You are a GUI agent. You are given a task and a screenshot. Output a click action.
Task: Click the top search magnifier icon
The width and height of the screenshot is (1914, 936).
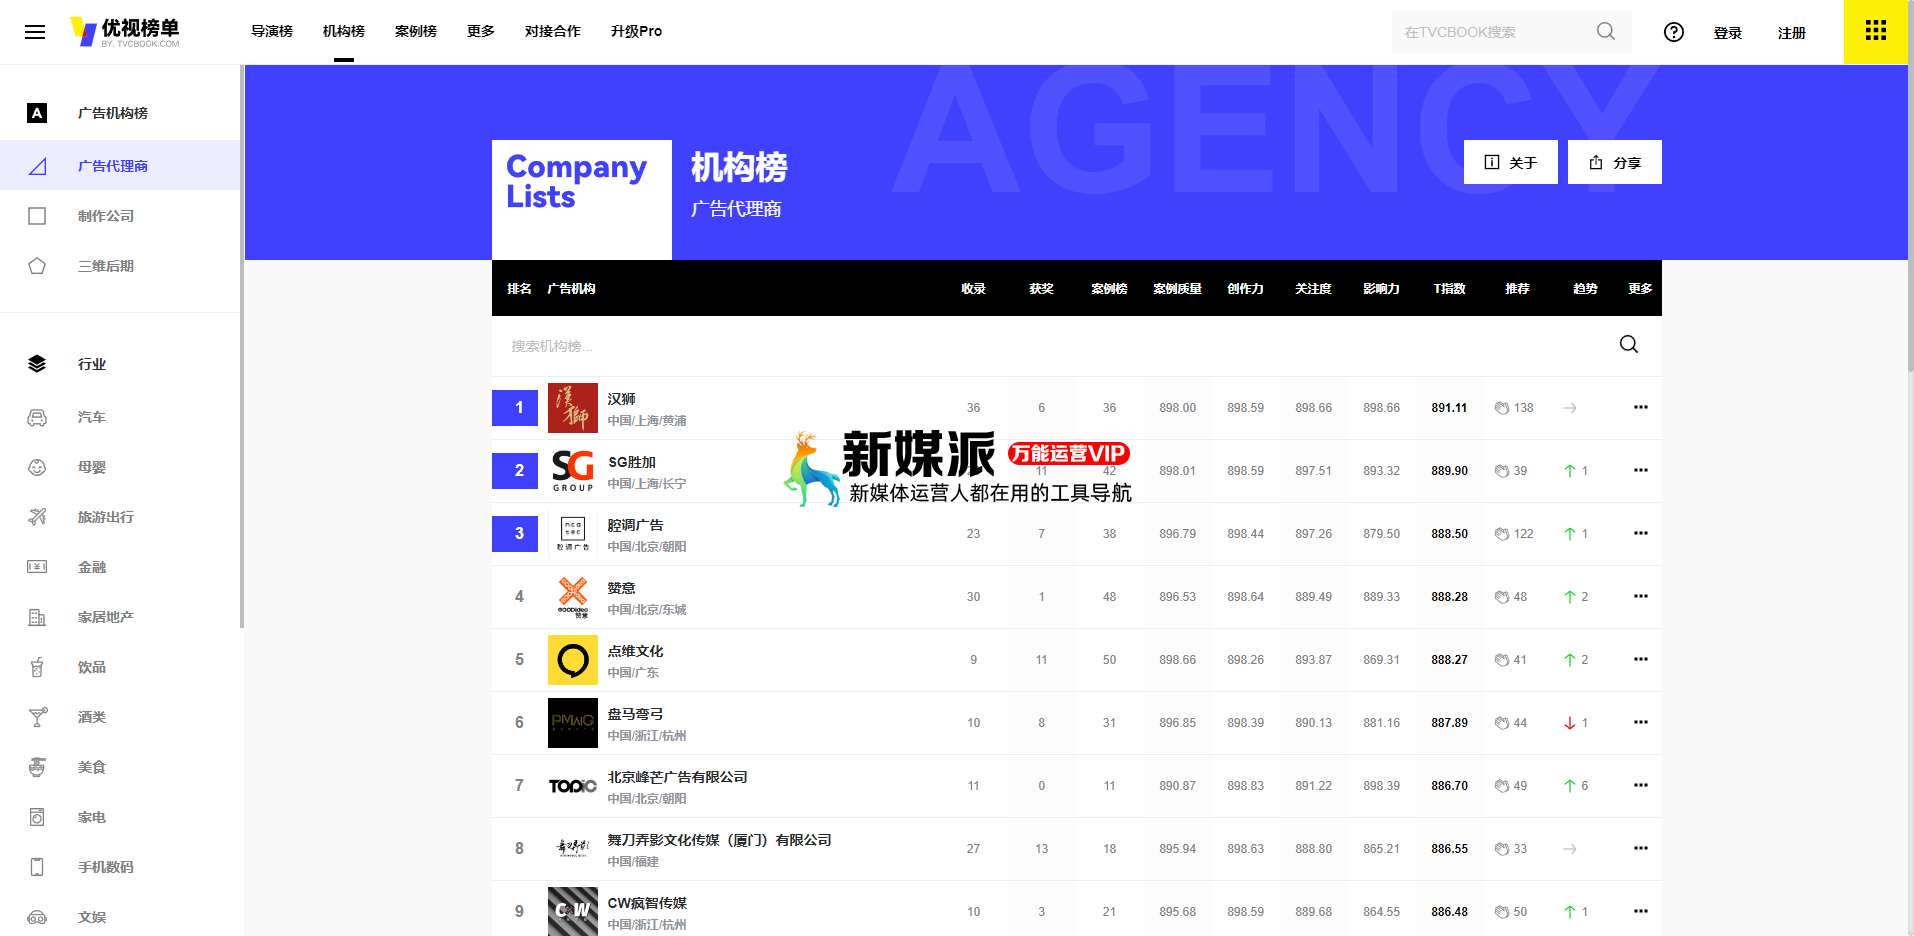tap(1606, 31)
